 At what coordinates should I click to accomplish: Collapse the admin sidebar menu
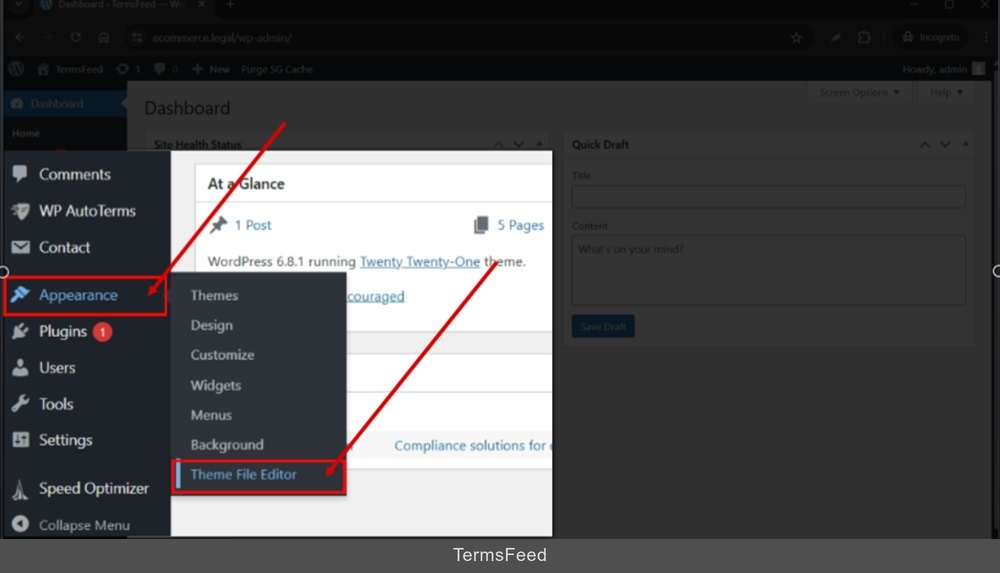[86, 525]
